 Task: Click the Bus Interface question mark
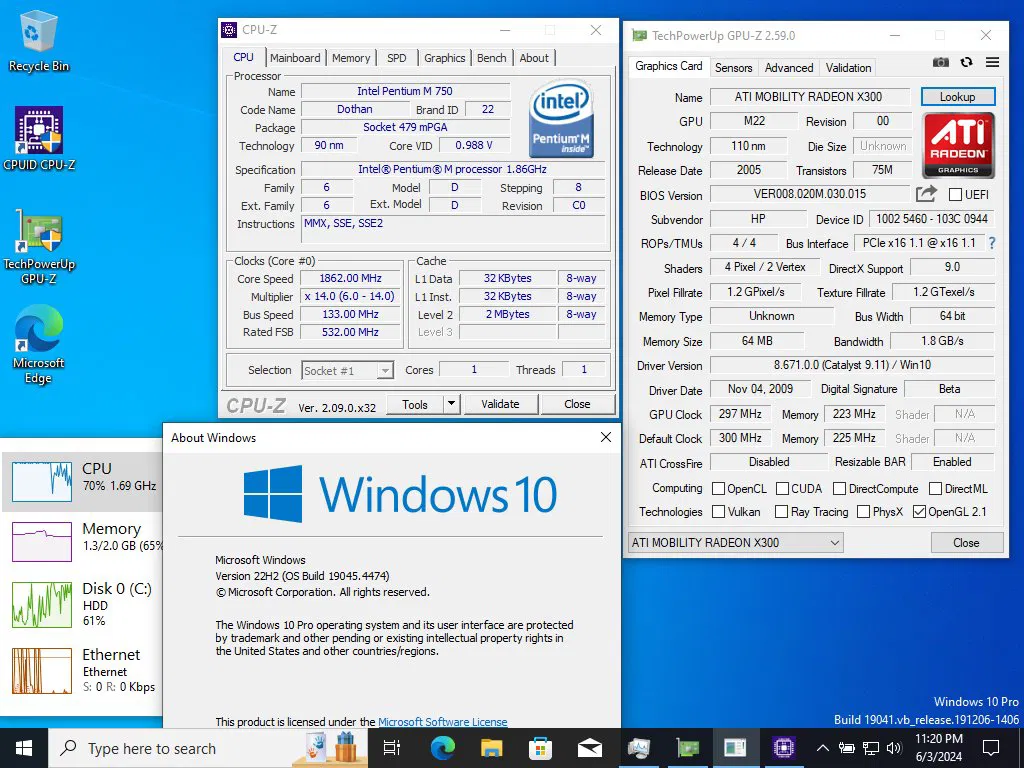[x=991, y=243]
